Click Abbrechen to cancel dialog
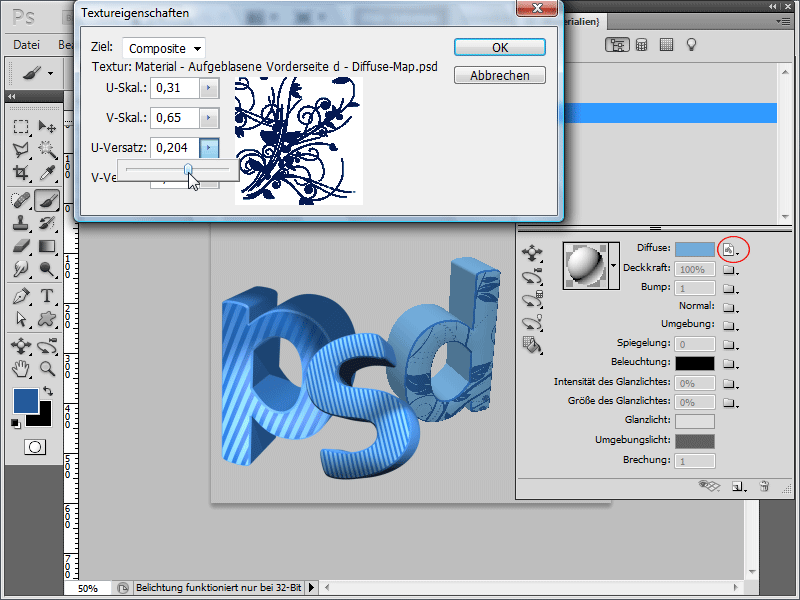Screen dimensions: 800x600 coord(500,76)
